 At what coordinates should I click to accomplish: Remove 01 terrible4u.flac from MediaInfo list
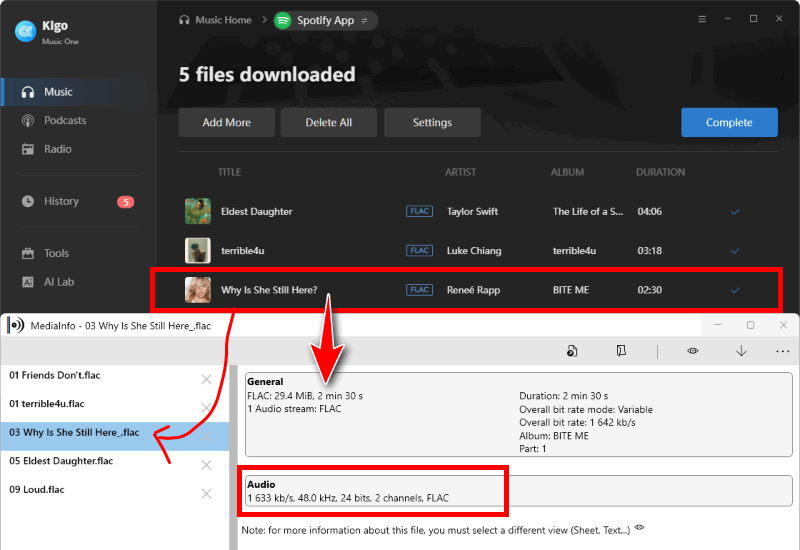pos(206,408)
